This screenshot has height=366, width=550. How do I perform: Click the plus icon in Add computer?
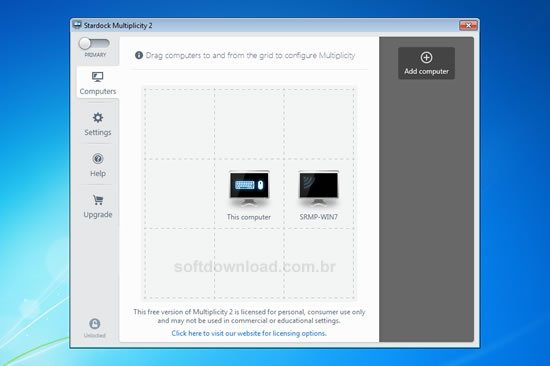click(x=426, y=57)
